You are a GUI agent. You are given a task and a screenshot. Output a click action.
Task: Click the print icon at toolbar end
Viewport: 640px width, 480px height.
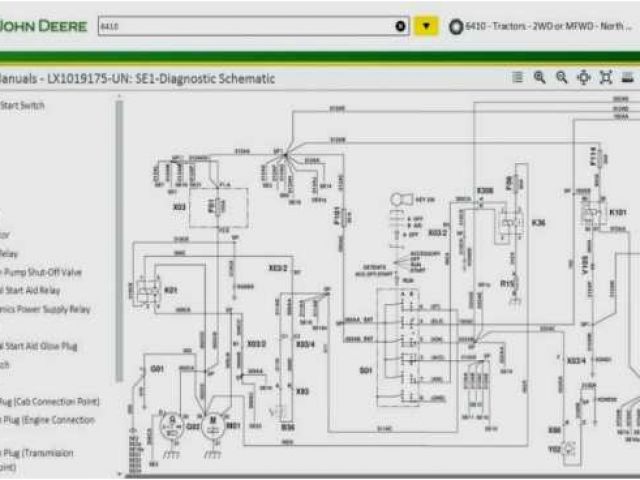628,77
